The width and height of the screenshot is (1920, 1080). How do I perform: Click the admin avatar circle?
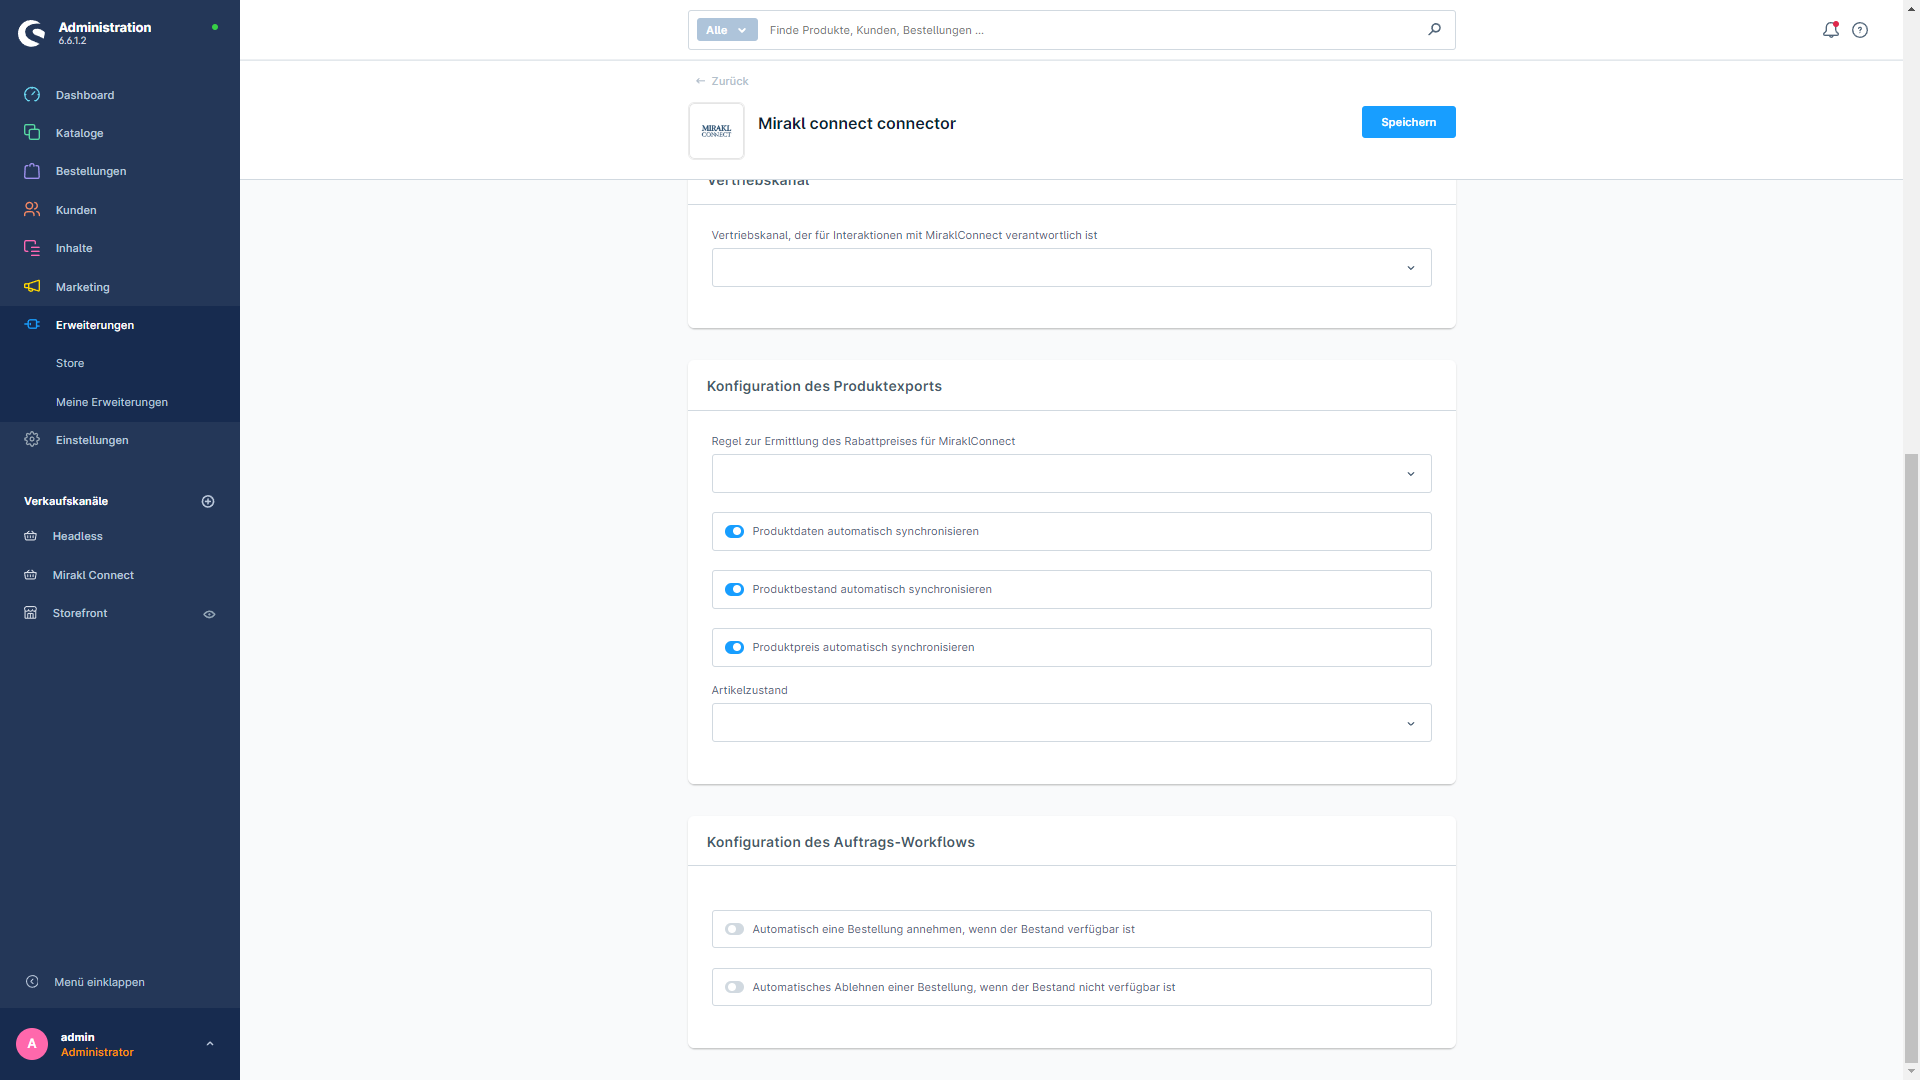[32, 1044]
